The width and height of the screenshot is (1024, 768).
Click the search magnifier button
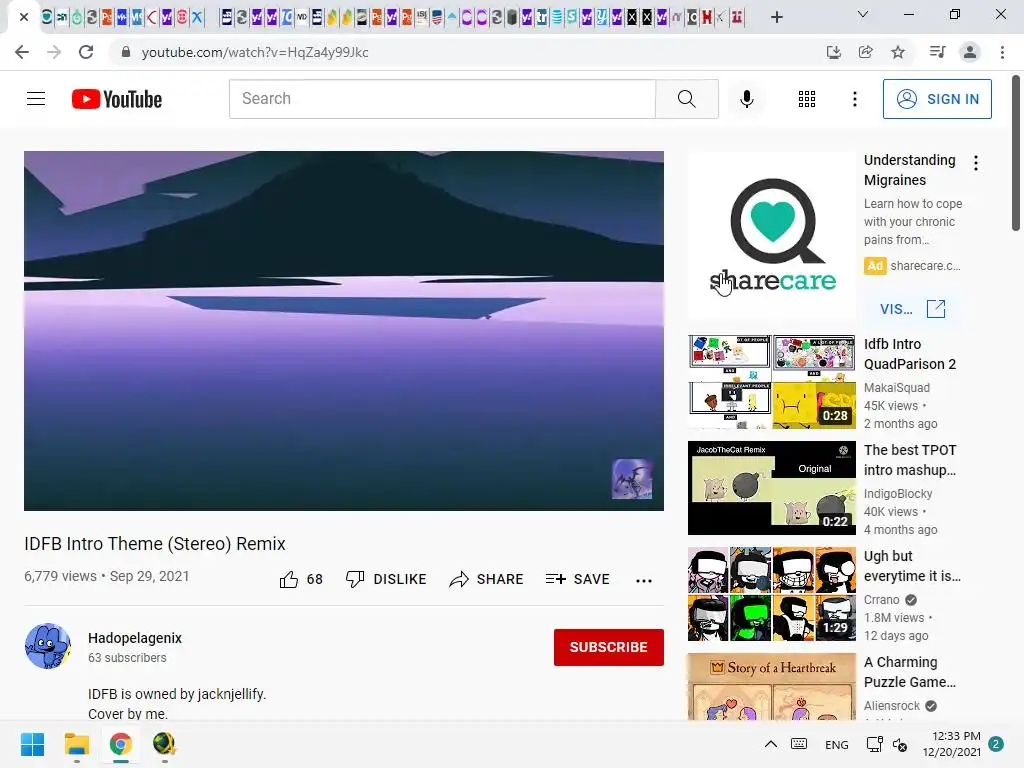tap(686, 99)
